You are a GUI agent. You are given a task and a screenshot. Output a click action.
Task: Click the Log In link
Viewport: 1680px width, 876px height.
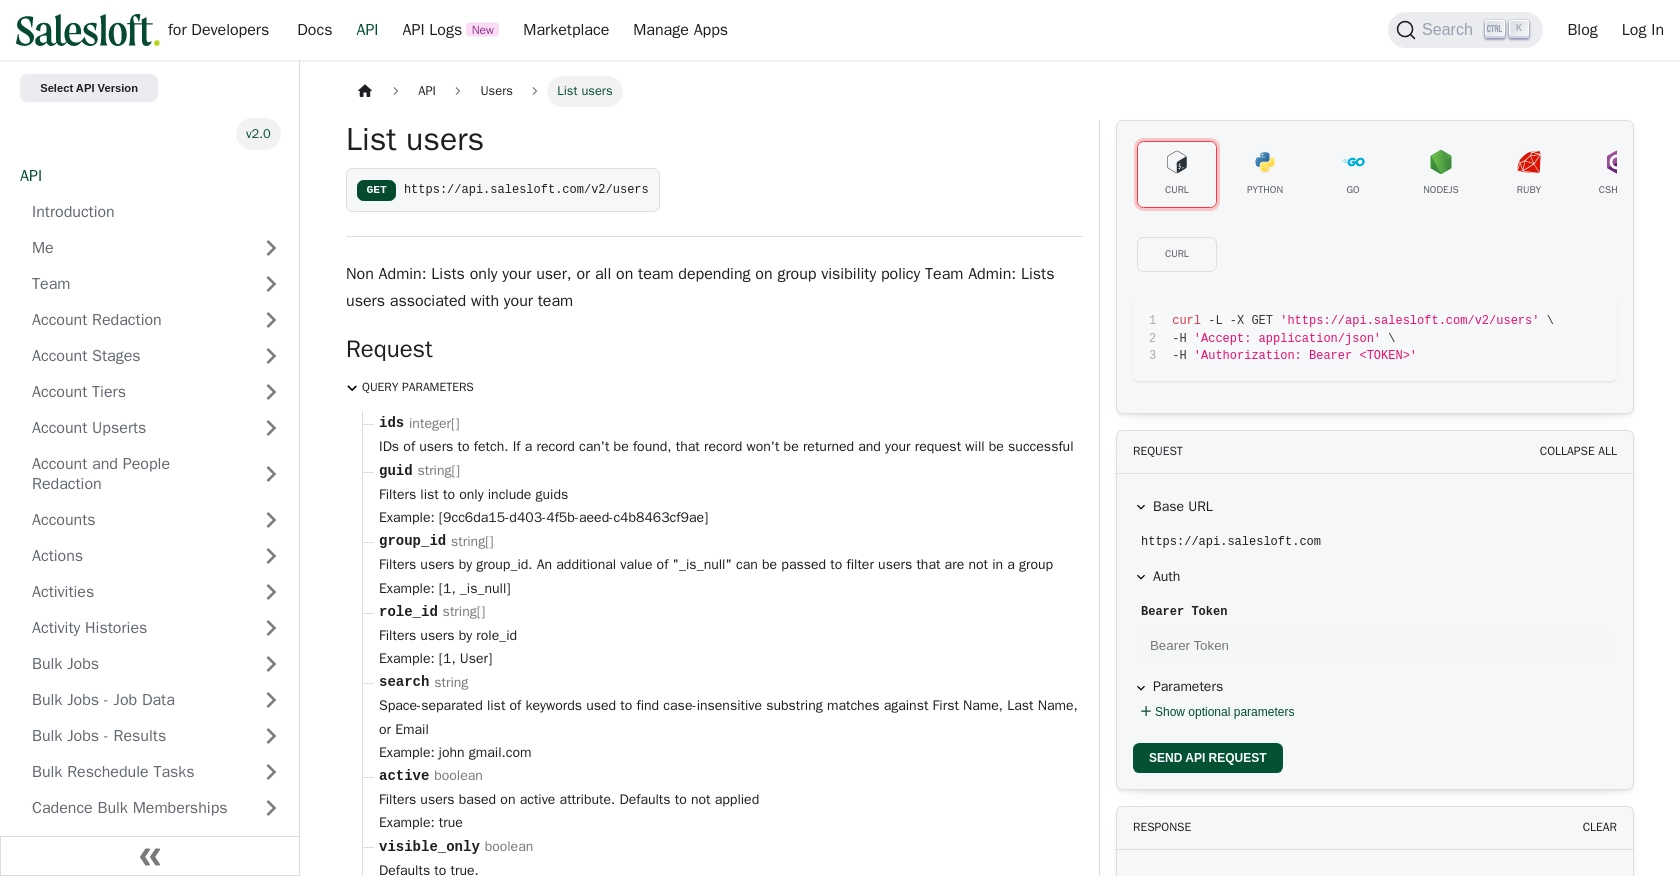(1642, 30)
